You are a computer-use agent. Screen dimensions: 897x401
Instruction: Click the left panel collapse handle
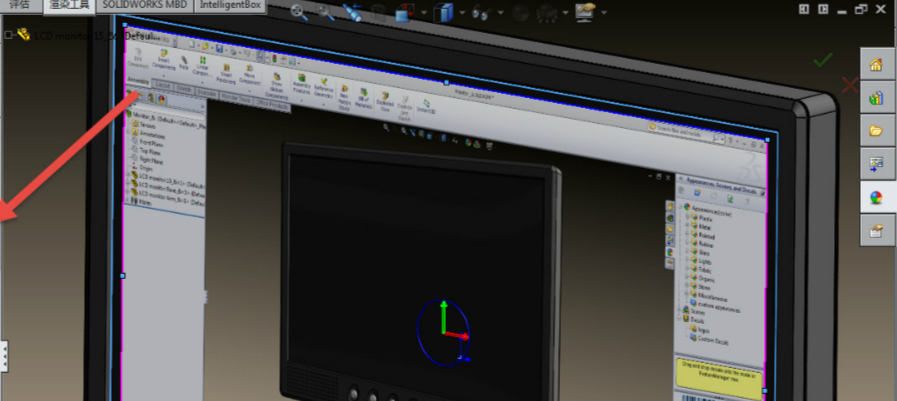4,353
